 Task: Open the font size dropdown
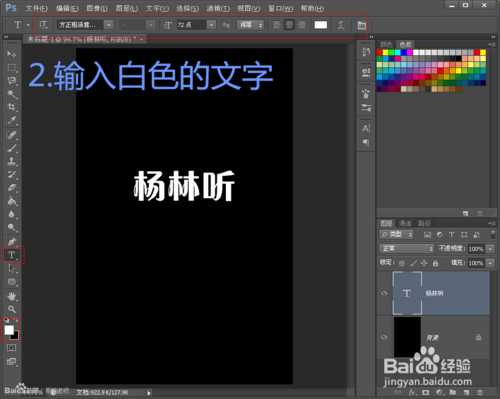click(x=211, y=25)
